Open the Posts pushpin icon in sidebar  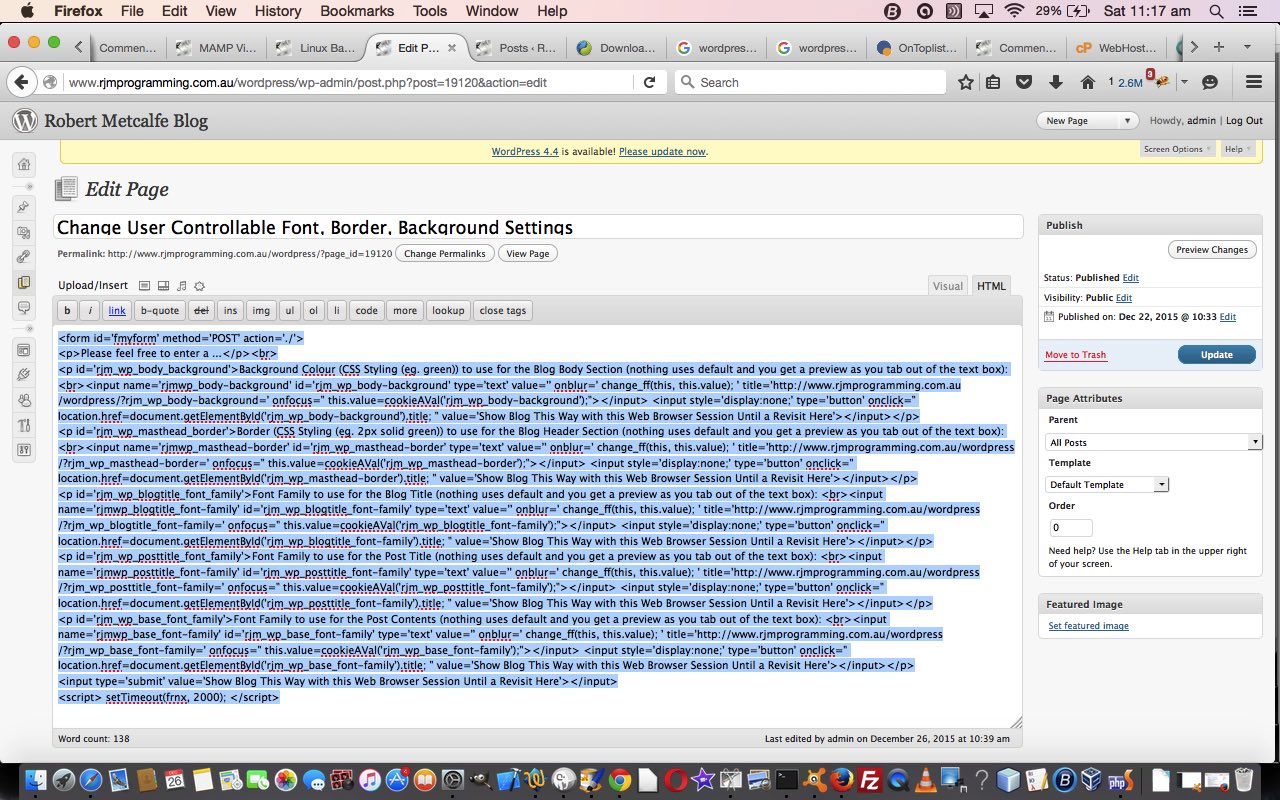click(x=24, y=207)
